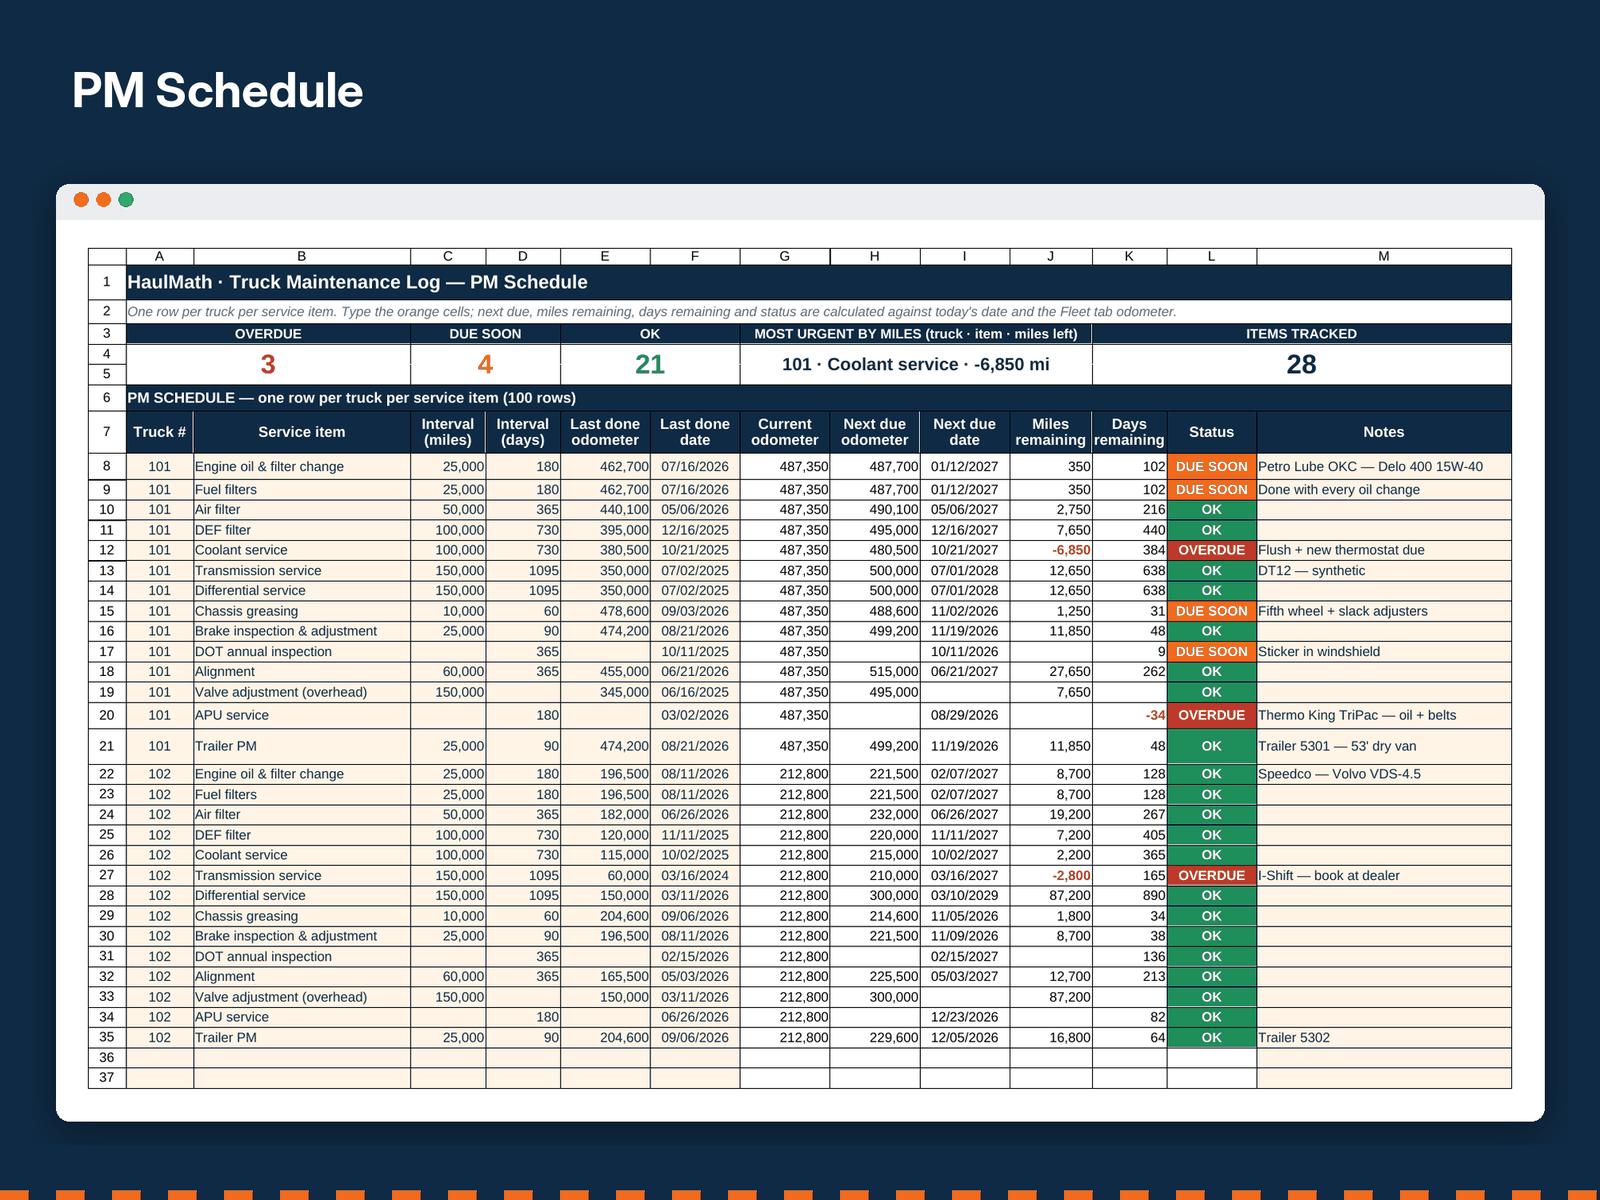Select note 'Thermo King TriPac — oil + belts'

click(1384, 715)
